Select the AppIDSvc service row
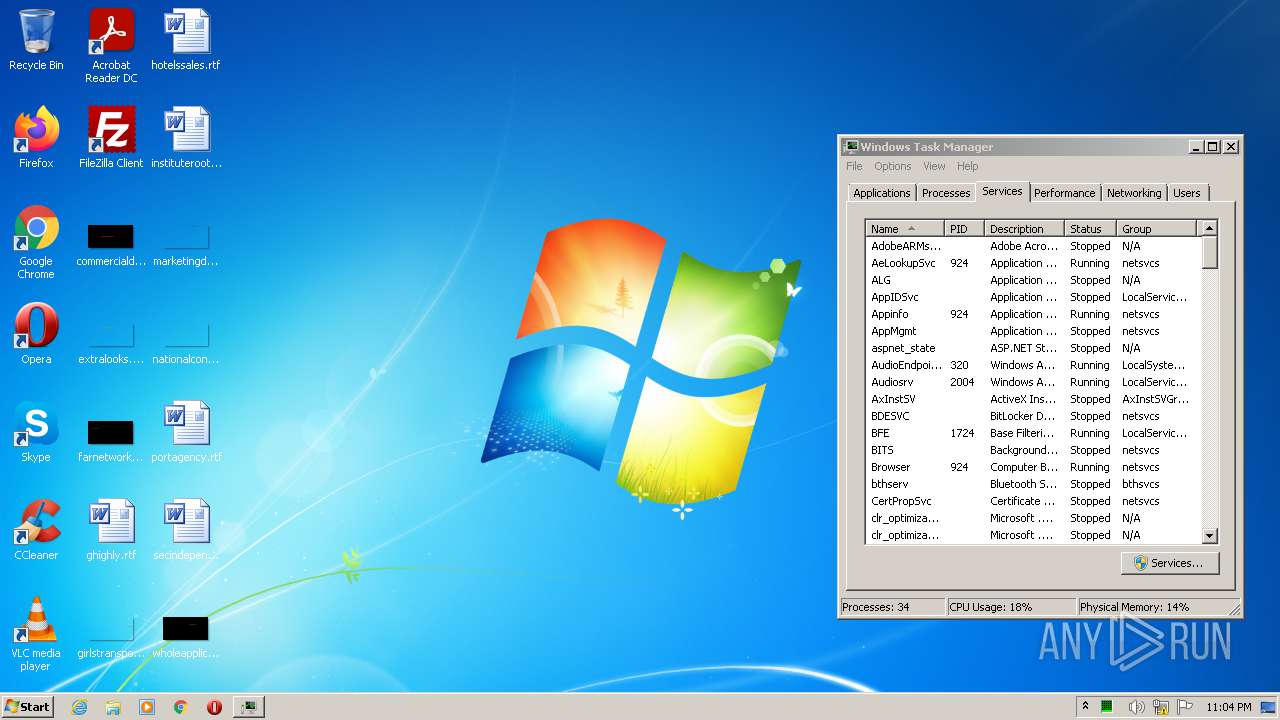The height and width of the screenshot is (720, 1280). [1033, 297]
